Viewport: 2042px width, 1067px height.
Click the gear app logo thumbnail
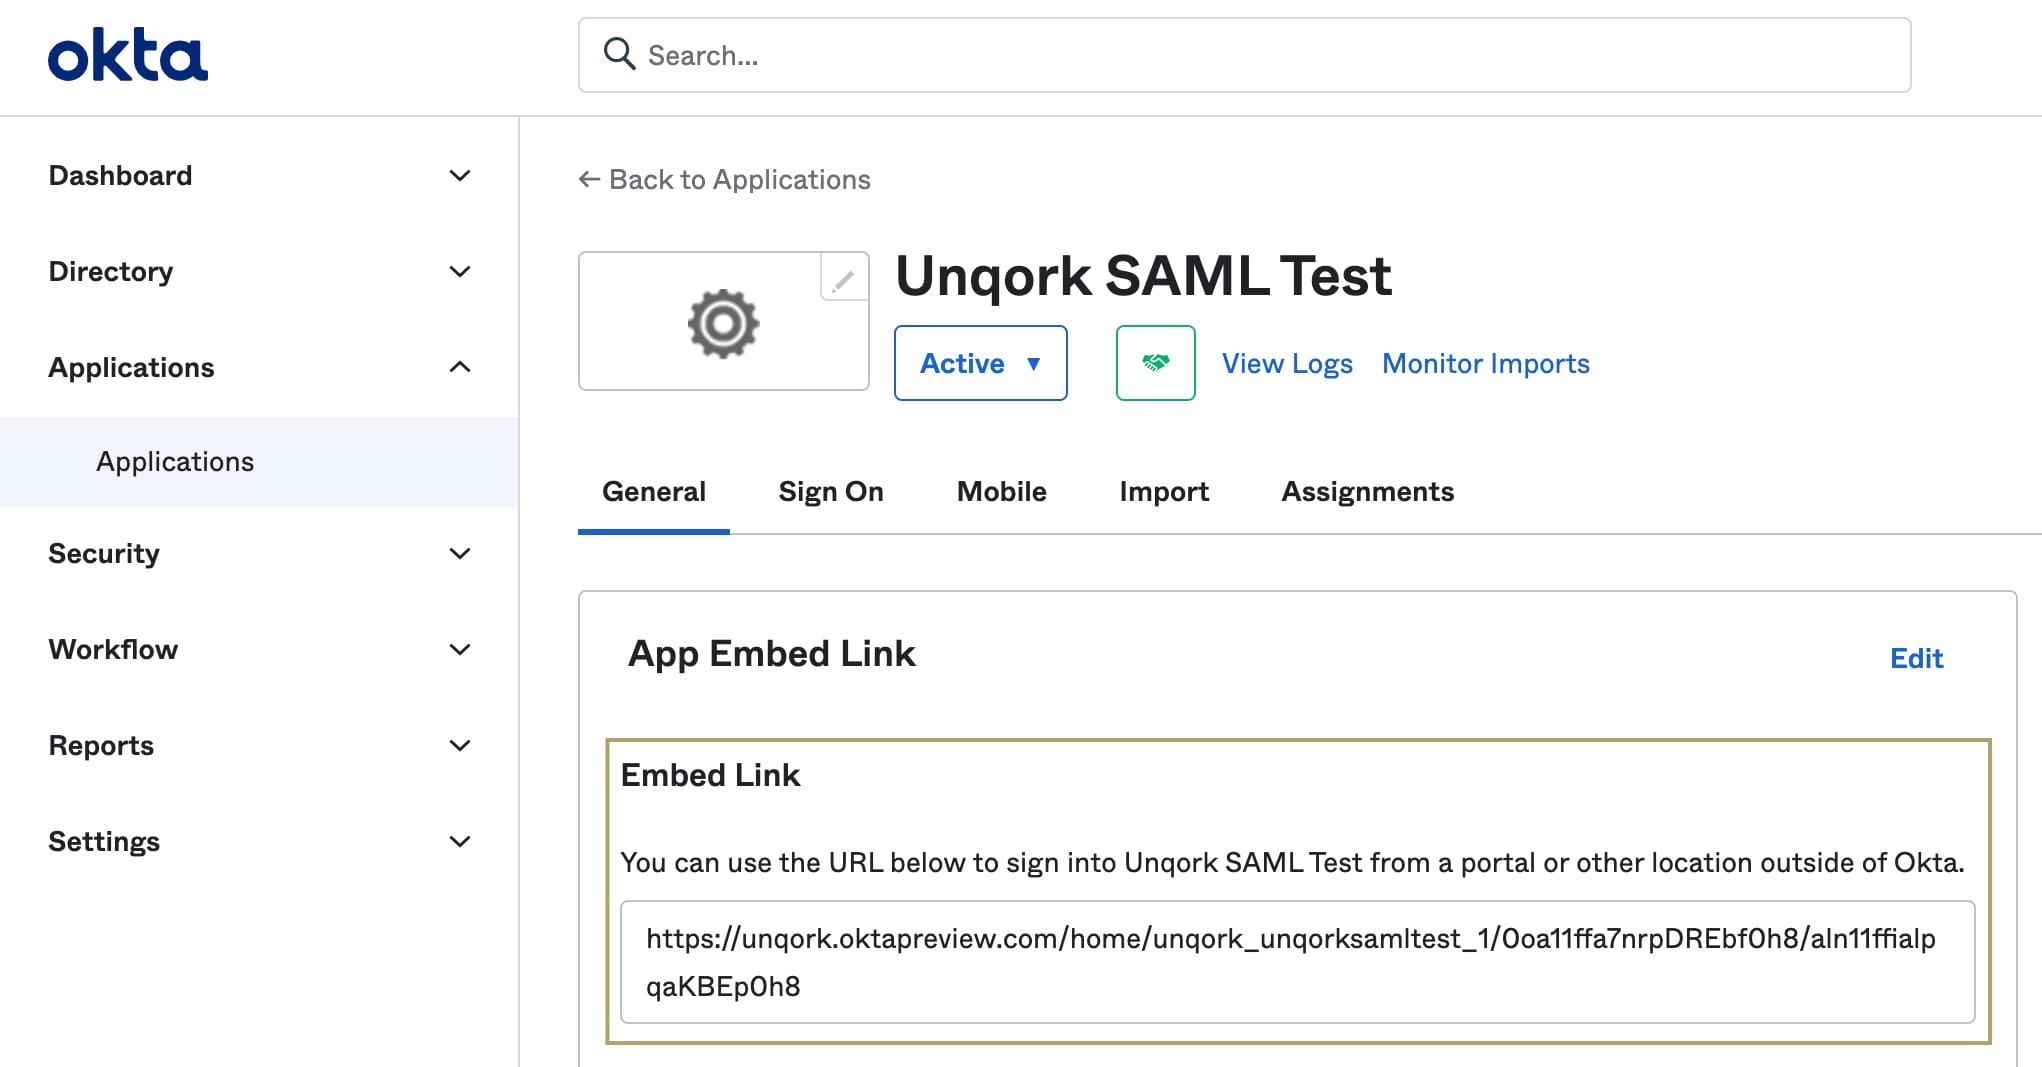point(724,321)
